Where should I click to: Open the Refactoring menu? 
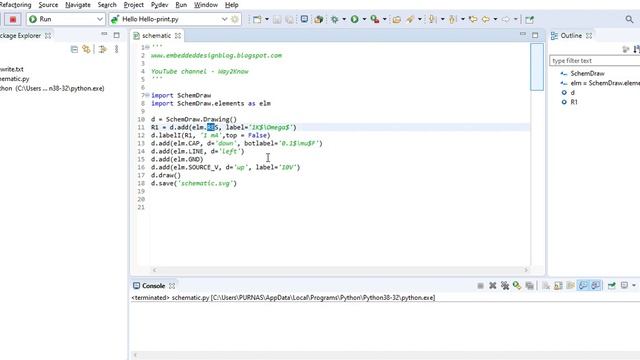click(x=16, y=5)
